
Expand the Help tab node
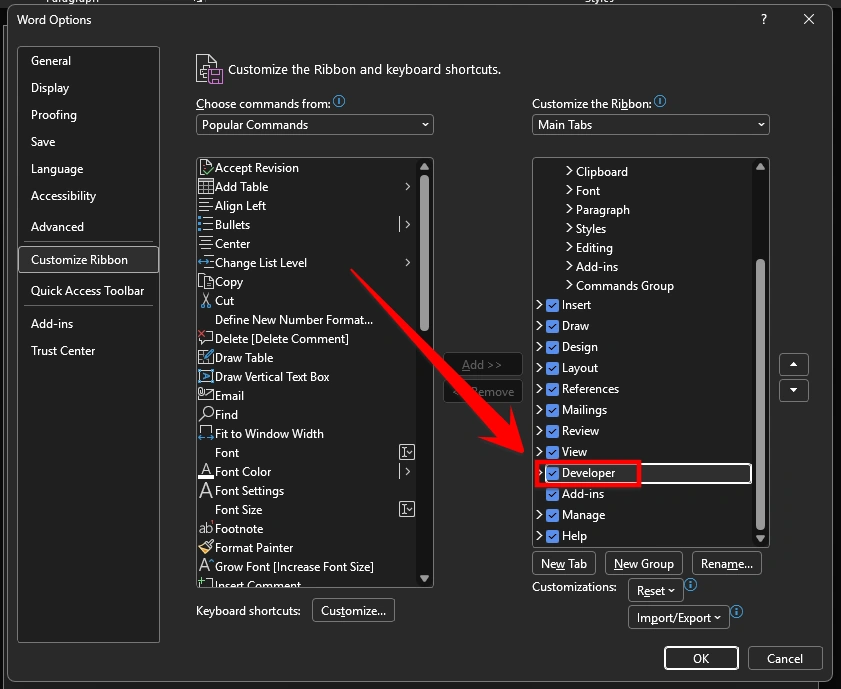539,536
